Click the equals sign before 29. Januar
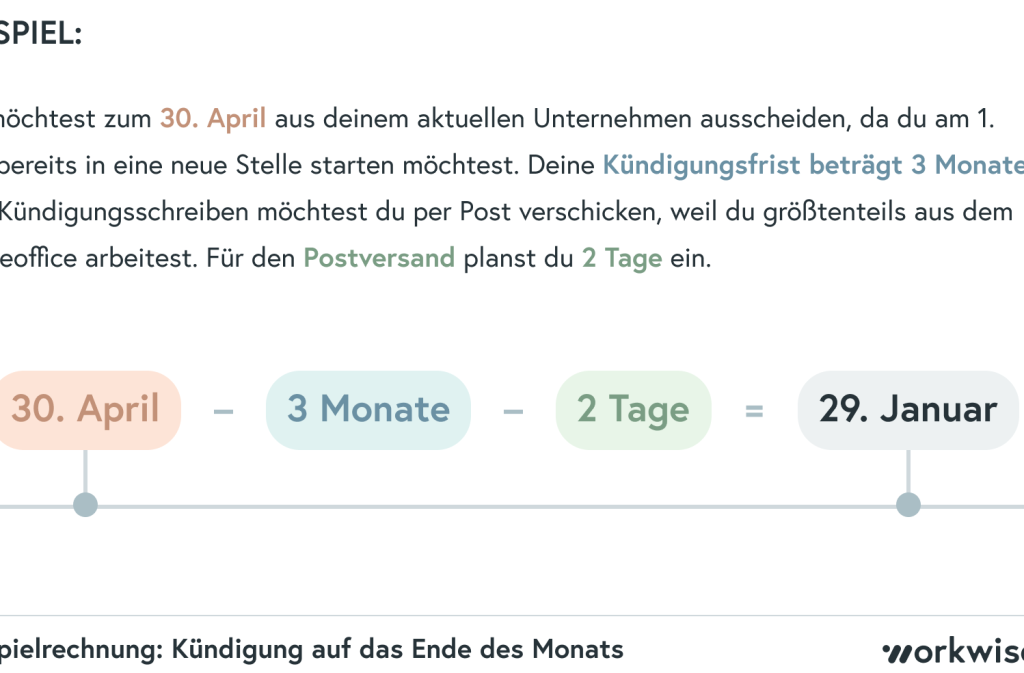Viewport: 1024px width, 673px height. click(754, 410)
